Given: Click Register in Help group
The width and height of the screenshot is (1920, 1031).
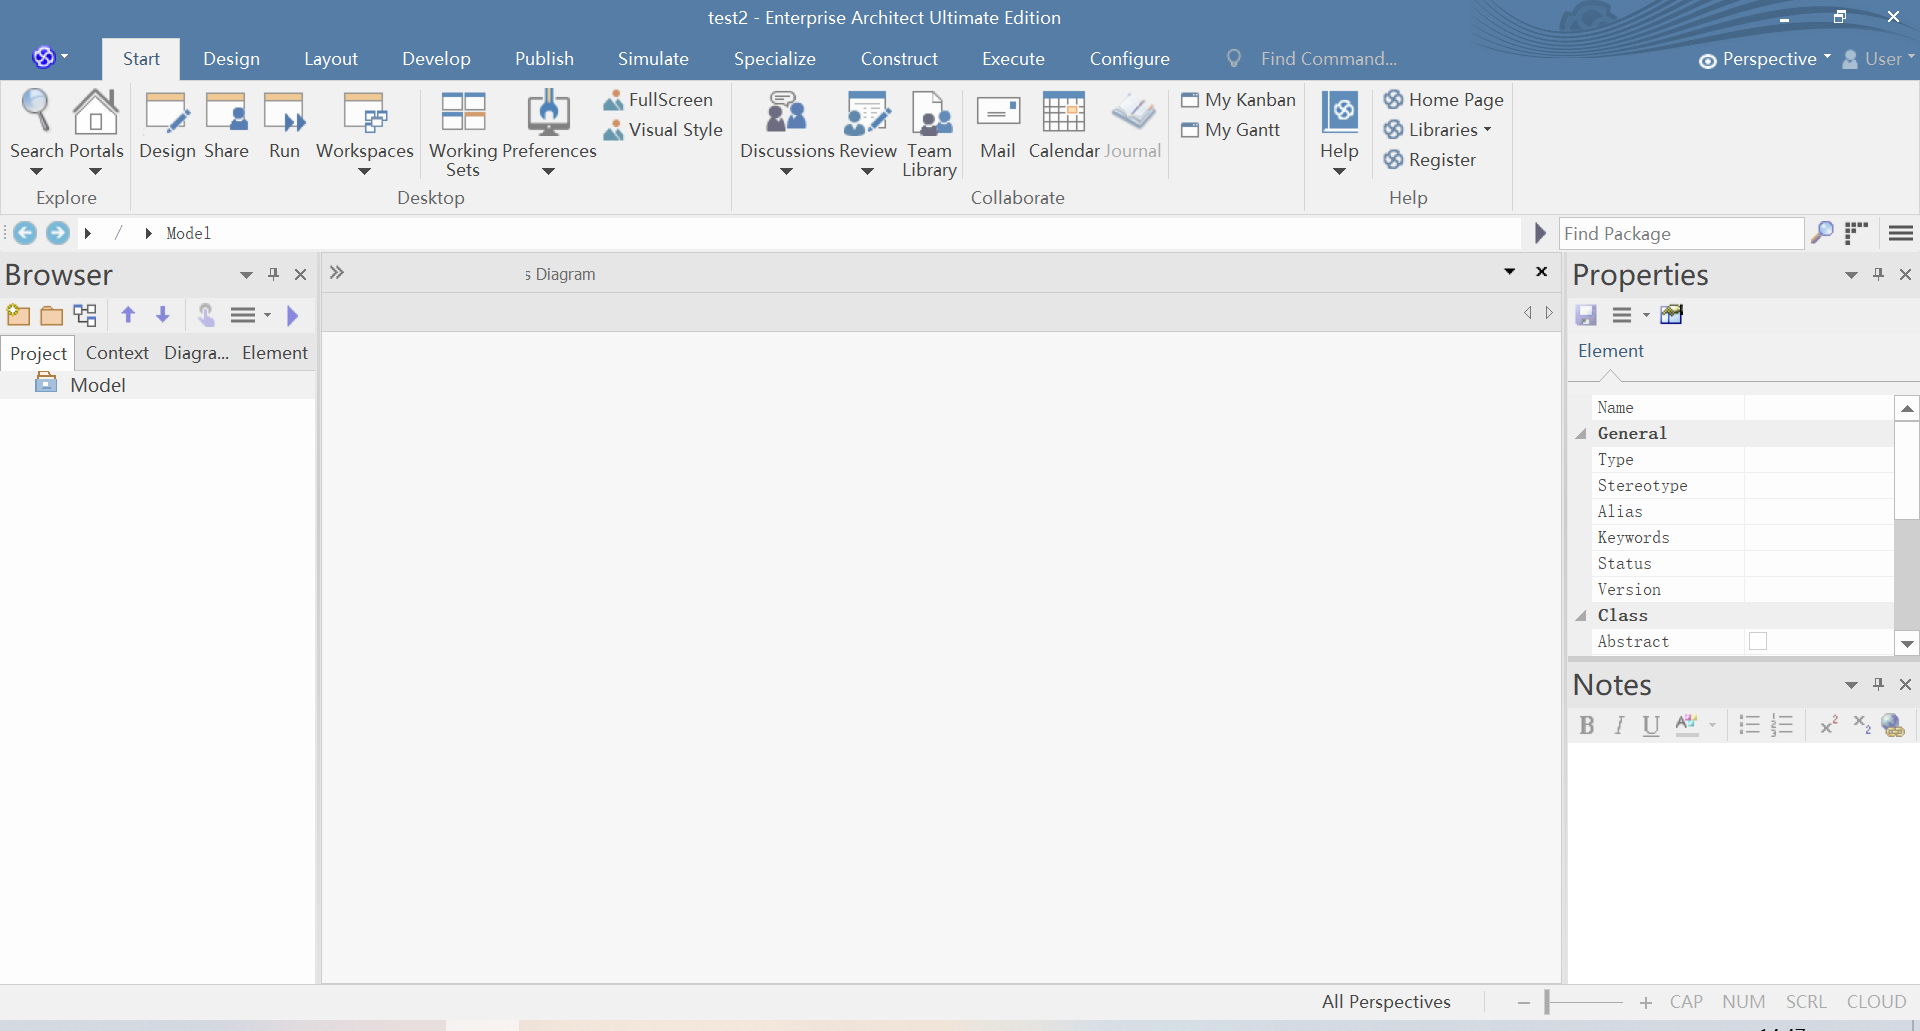Looking at the screenshot, I should tap(1430, 160).
